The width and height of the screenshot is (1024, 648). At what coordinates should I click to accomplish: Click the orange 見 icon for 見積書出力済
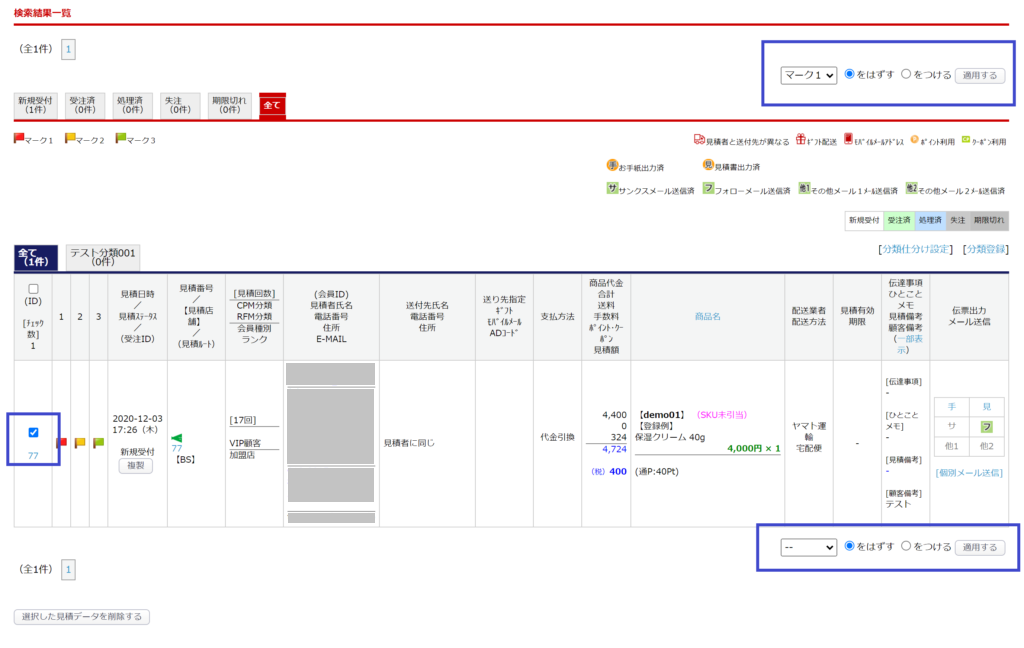tap(708, 165)
